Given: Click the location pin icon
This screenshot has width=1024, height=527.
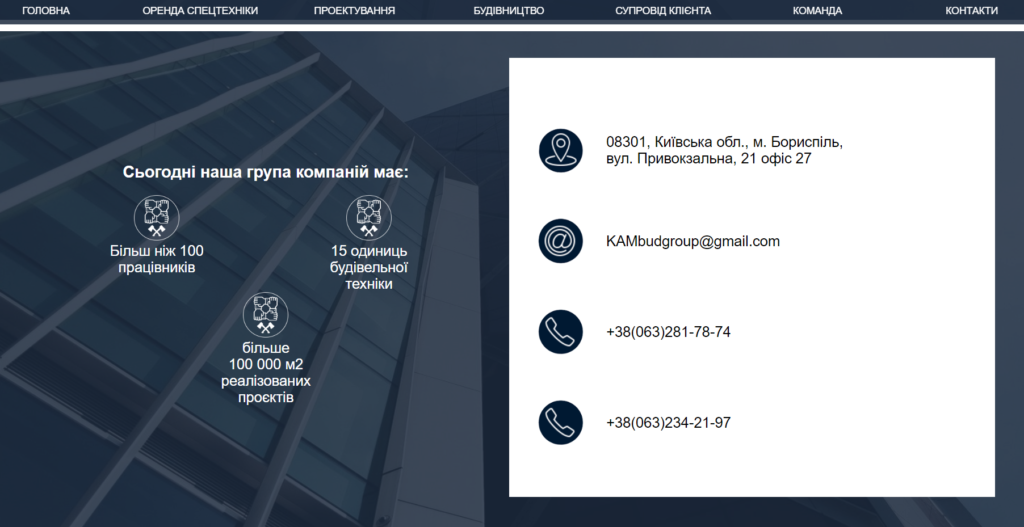Looking at the screenshot, I should pos(560,150).
